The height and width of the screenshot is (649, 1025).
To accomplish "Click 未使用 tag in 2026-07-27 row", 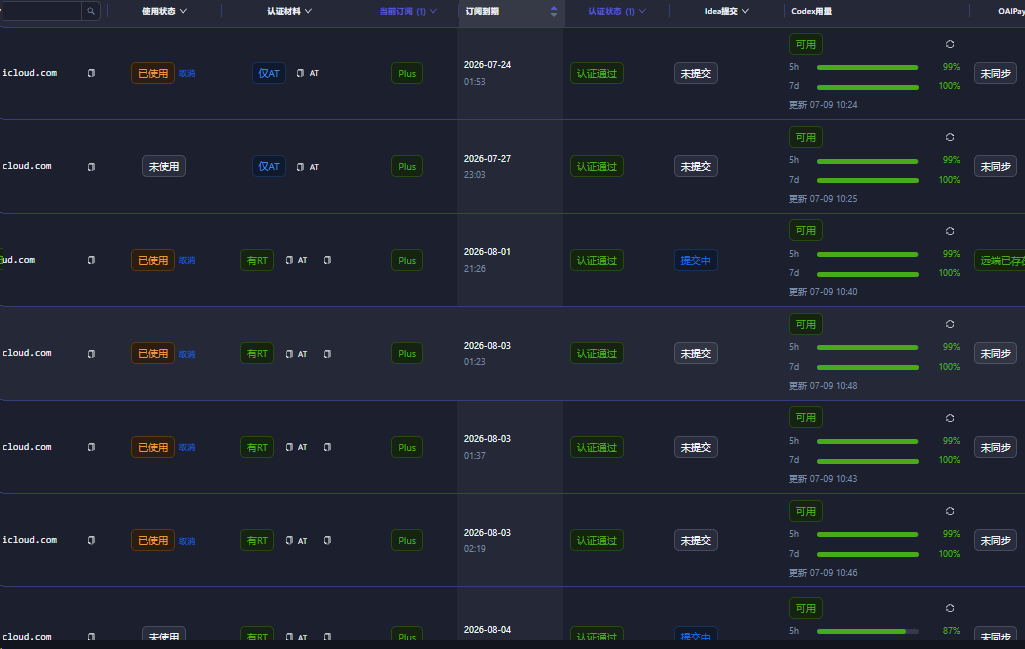I will 164,167.
